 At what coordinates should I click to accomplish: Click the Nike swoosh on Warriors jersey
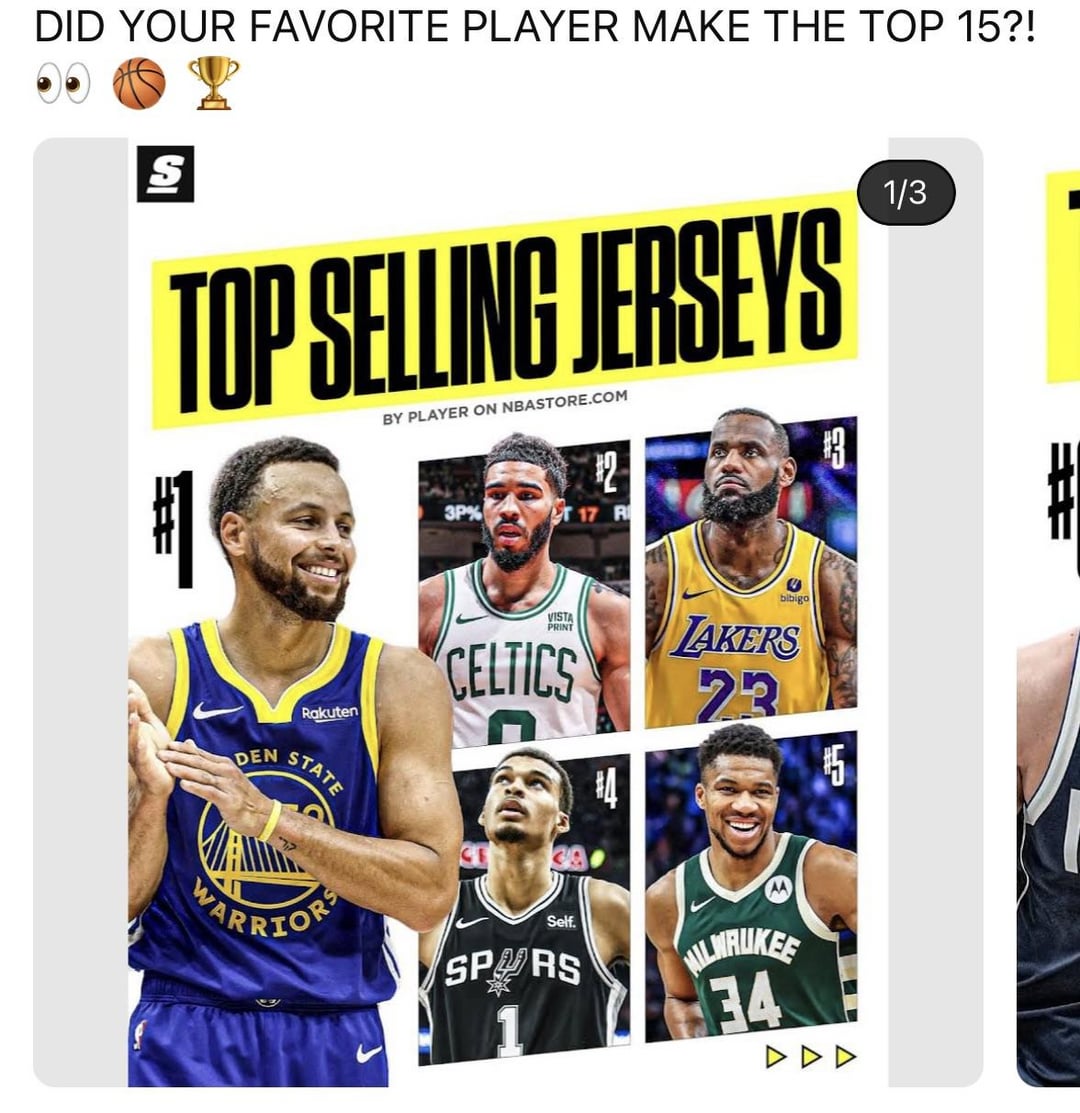[216, 710]
